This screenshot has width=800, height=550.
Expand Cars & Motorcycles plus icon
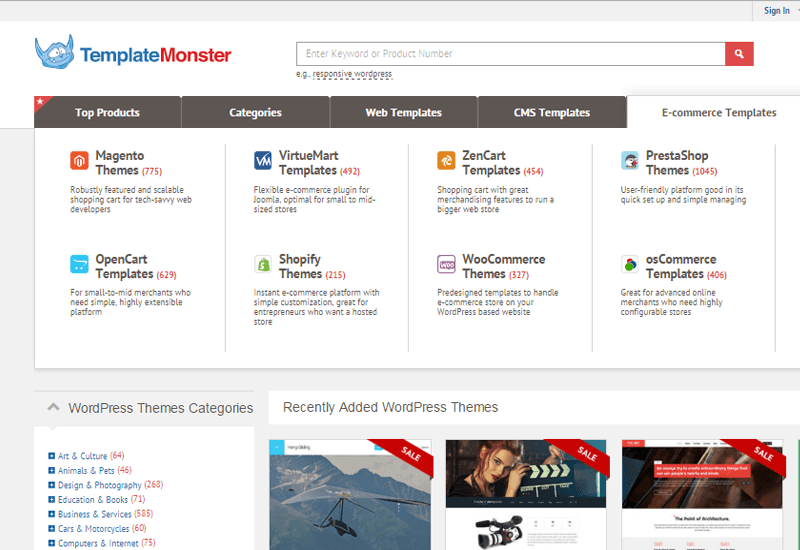point(52,529)
